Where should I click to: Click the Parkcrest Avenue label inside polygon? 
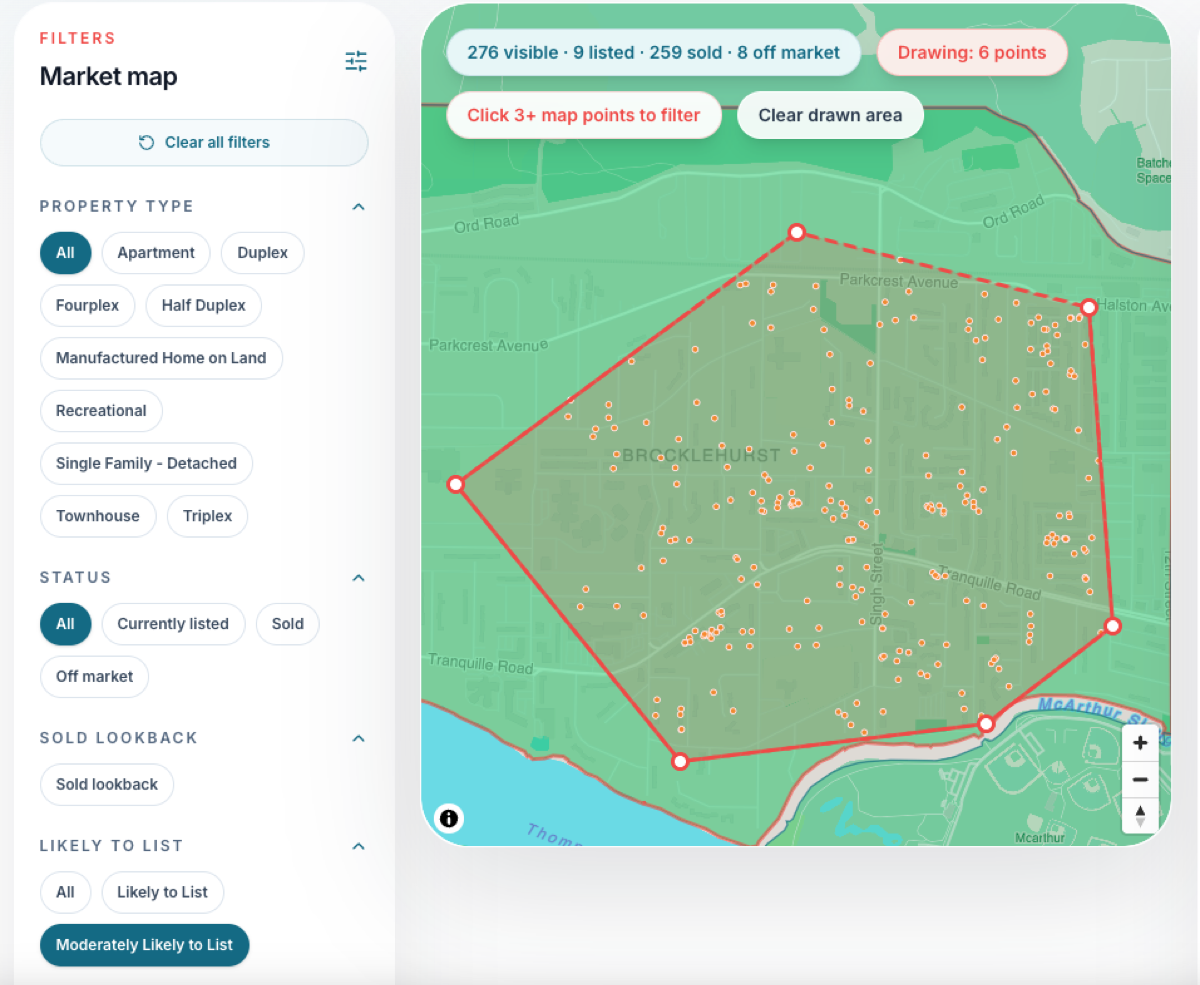tap(899, 282)
